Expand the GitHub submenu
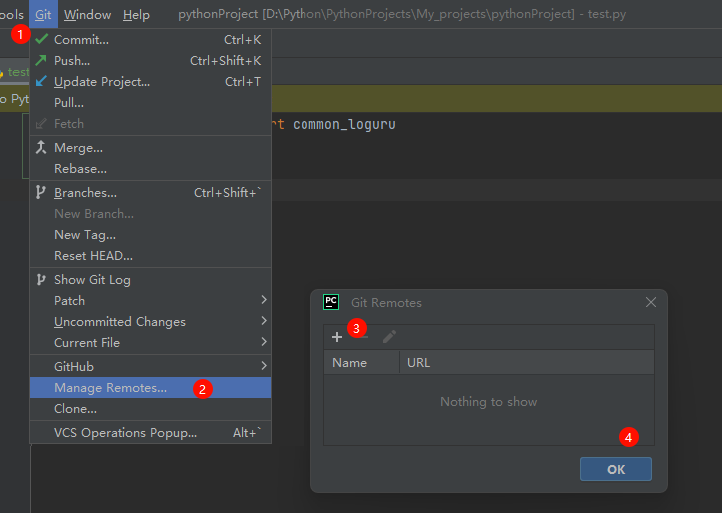Screen dimensions: 722x513 [x=151, y=367]
